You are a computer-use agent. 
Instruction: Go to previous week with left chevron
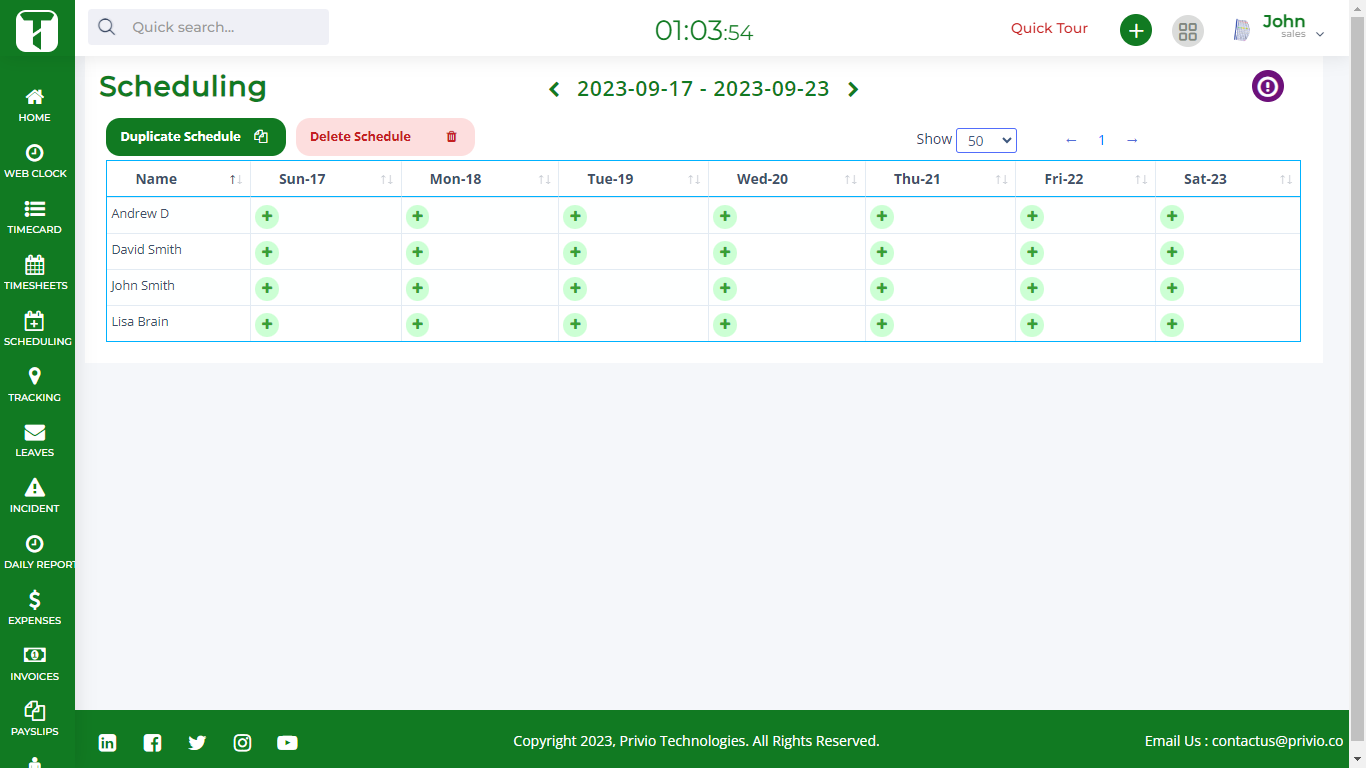click(x=554, y=89)
